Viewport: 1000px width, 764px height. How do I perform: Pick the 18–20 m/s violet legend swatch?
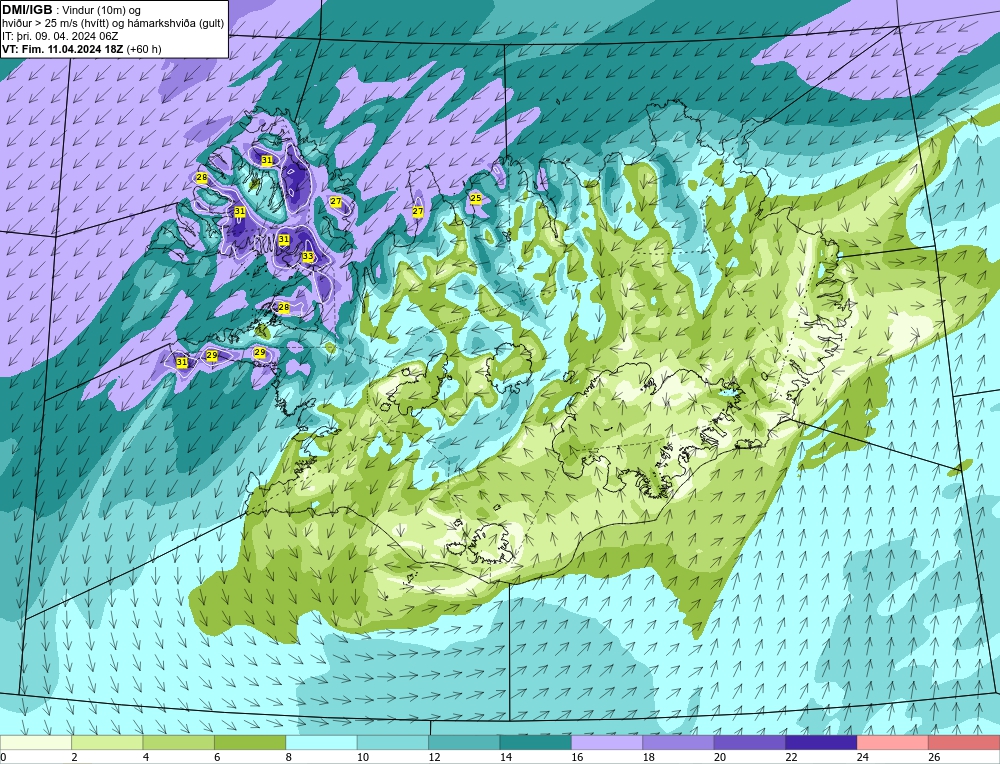tap(679, 742)
